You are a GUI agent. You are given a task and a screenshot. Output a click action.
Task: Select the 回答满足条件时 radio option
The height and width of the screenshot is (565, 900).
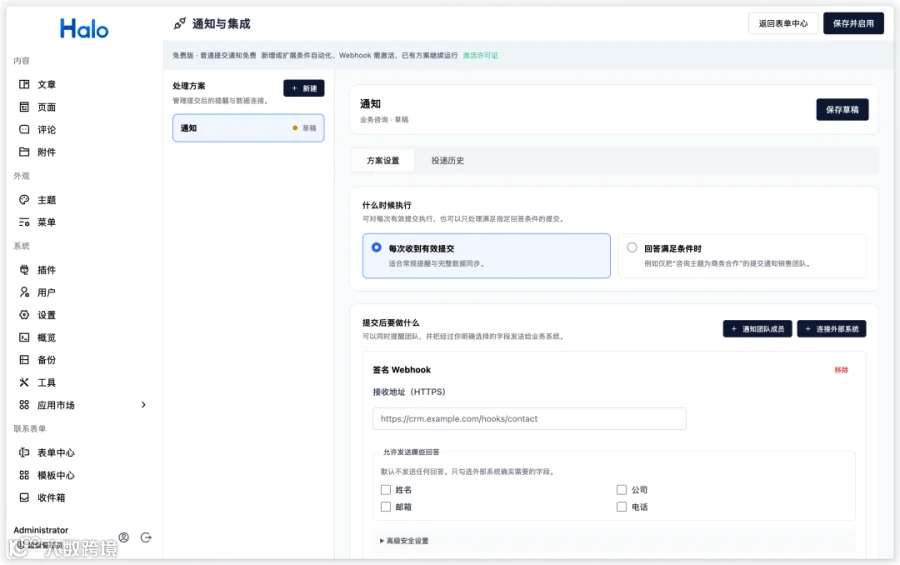click(632, 247)
